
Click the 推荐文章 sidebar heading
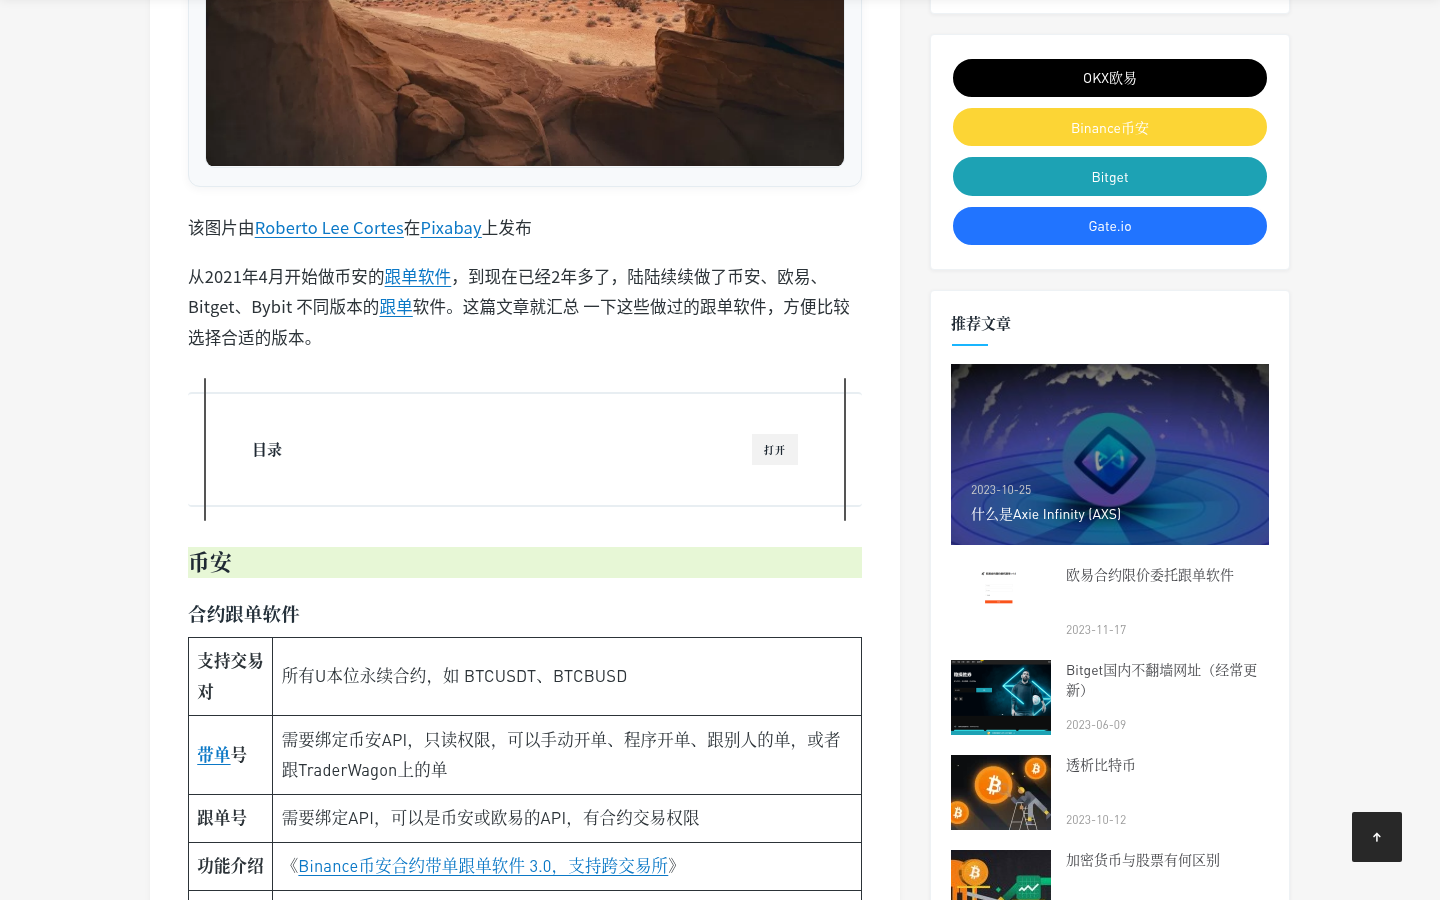(x=981, y=324)
